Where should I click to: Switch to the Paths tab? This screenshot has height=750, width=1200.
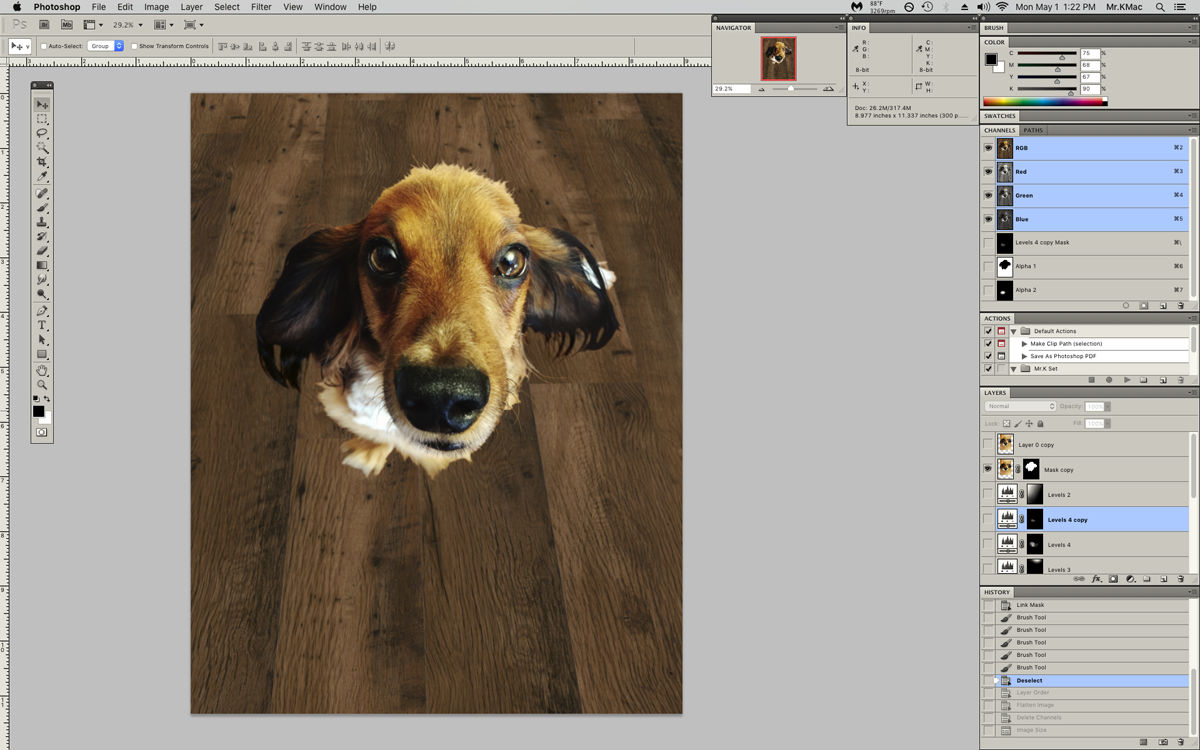coord(1033,130)
